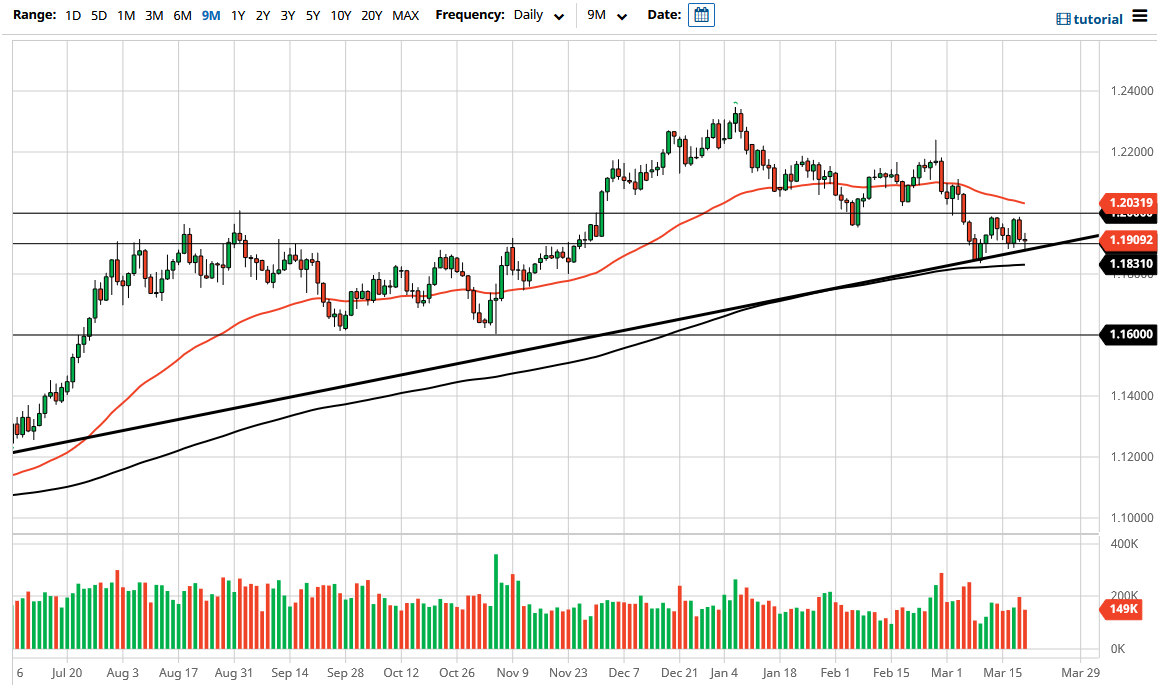Click the Mar 29 date label
Image resolution: width=1160 pixels, height=691 pixels.
(1080, 673)
